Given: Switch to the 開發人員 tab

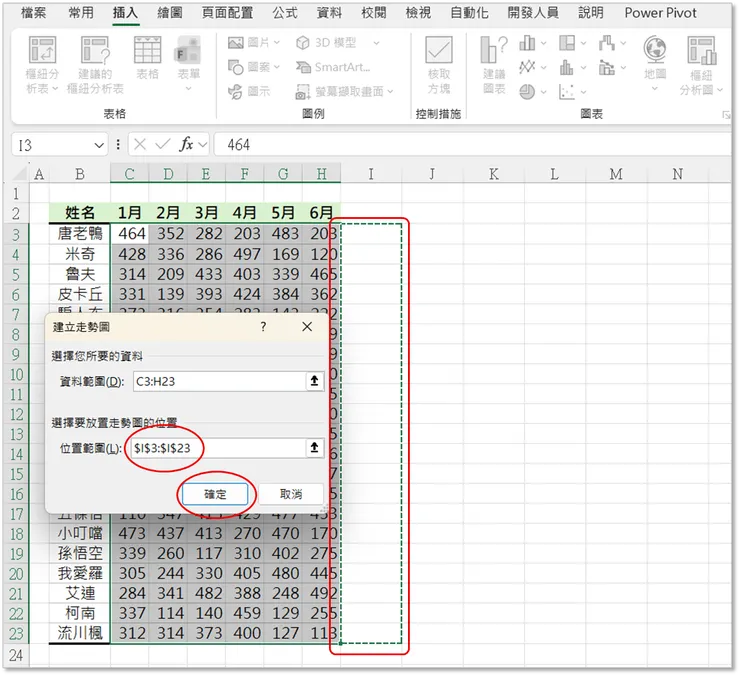Looking at the screenshot, I should pos(533,13).
